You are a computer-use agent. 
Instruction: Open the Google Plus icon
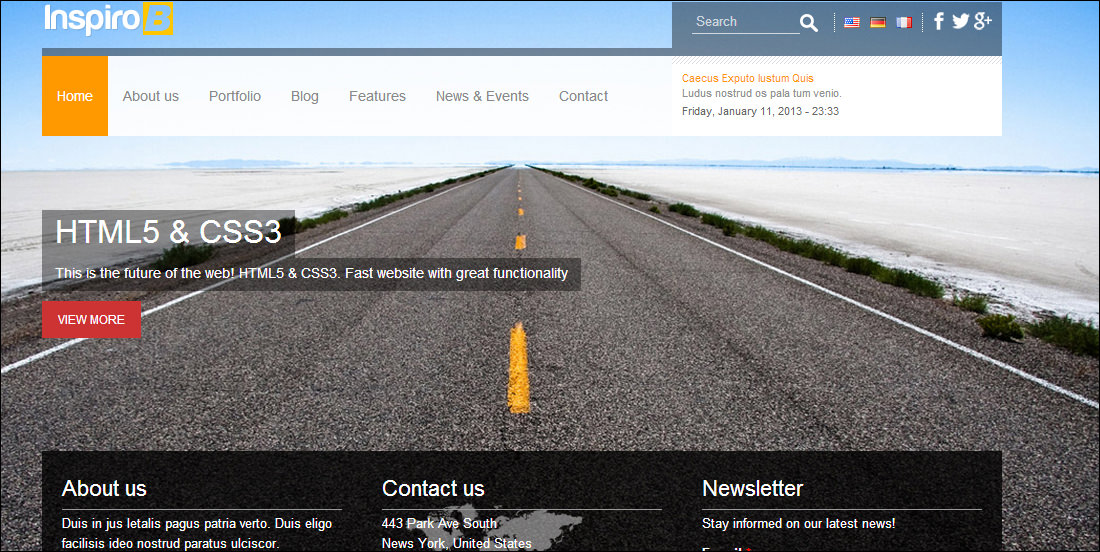tap(983, 21)
